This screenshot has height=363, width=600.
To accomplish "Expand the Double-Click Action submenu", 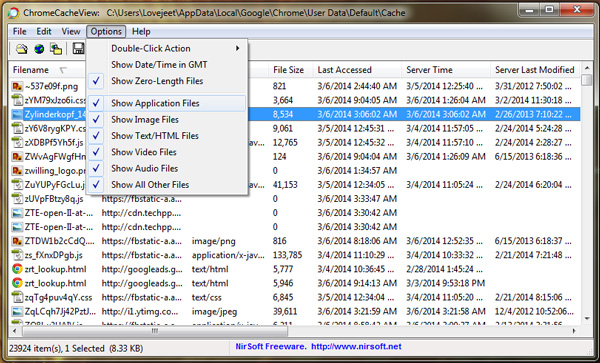I will tap(167, 49).
